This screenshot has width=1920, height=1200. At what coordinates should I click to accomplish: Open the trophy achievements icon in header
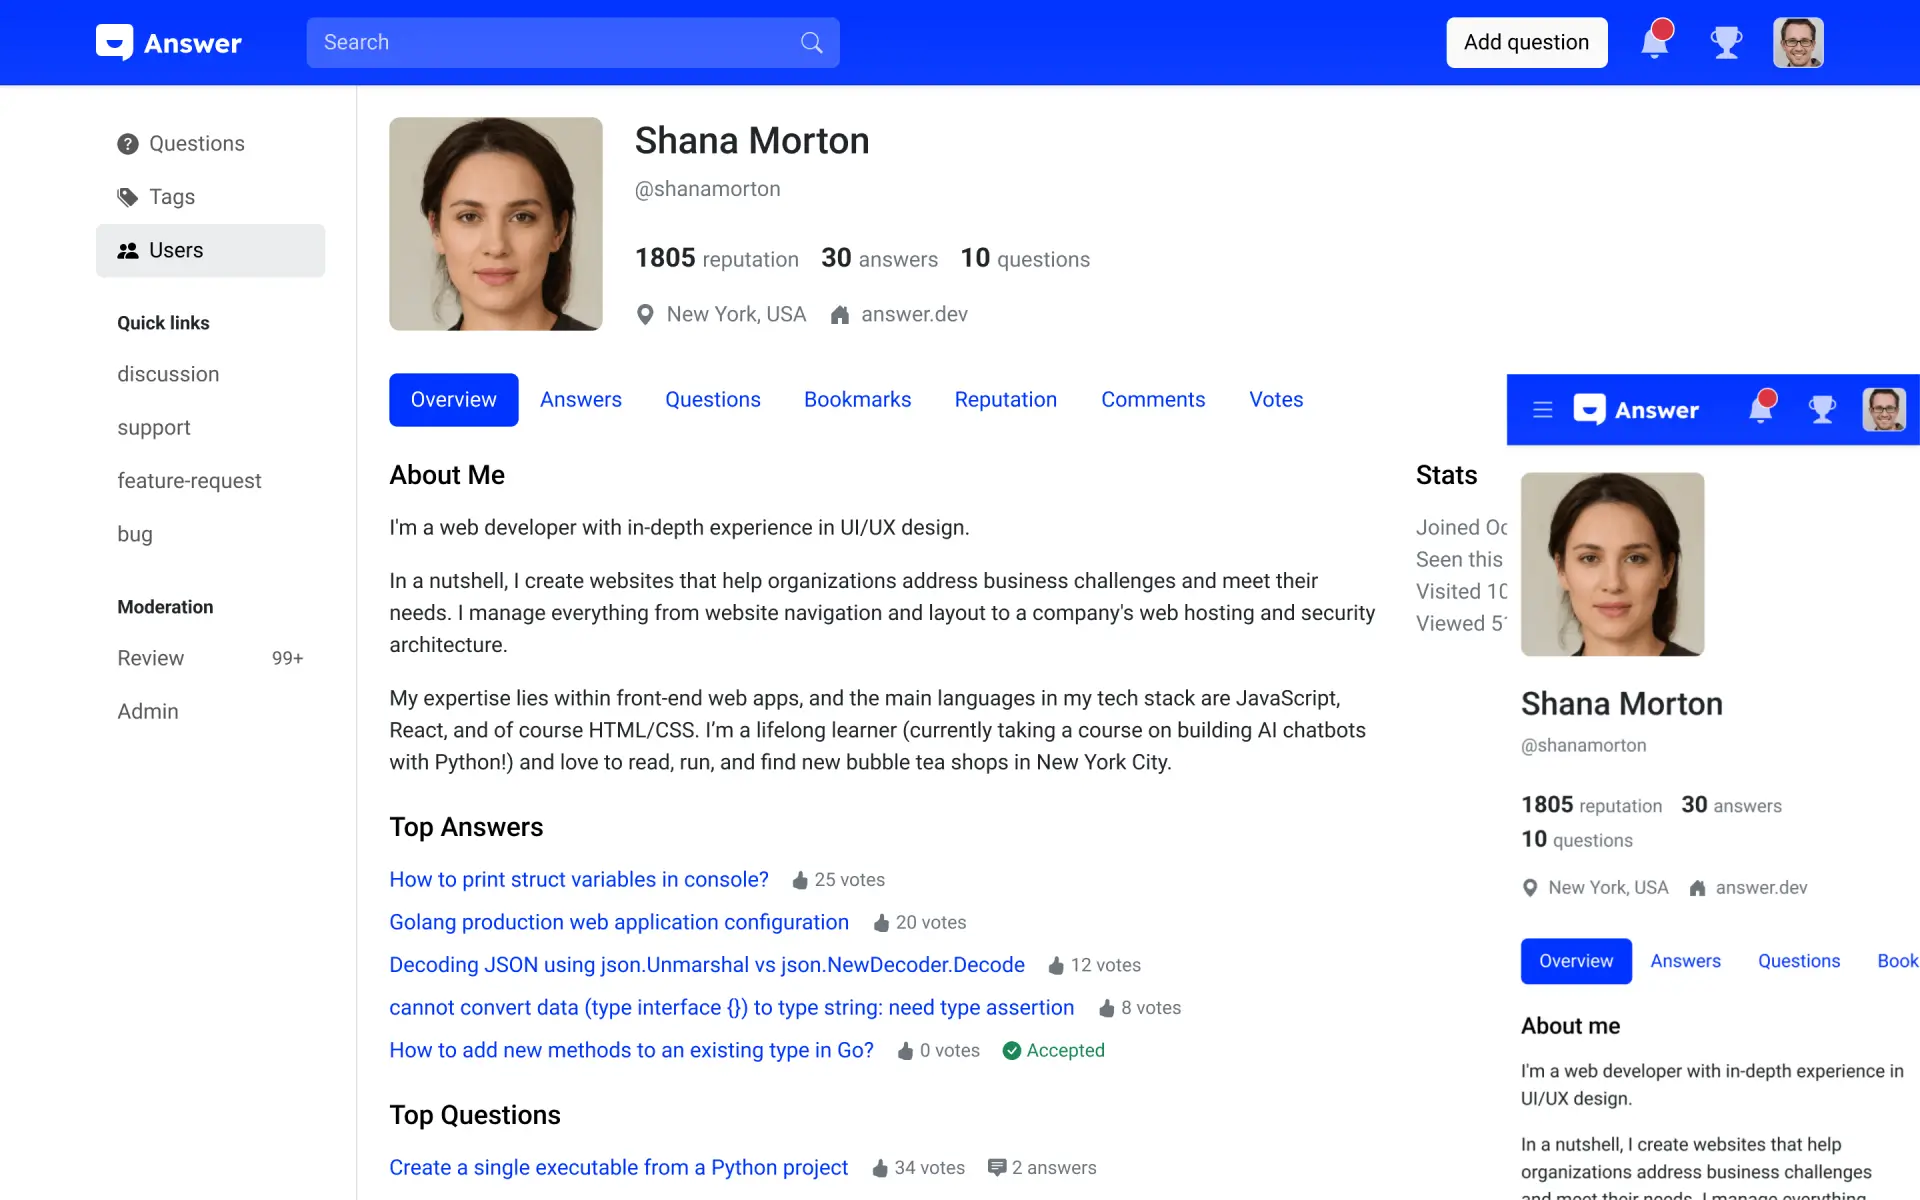tap(1726, 43)
